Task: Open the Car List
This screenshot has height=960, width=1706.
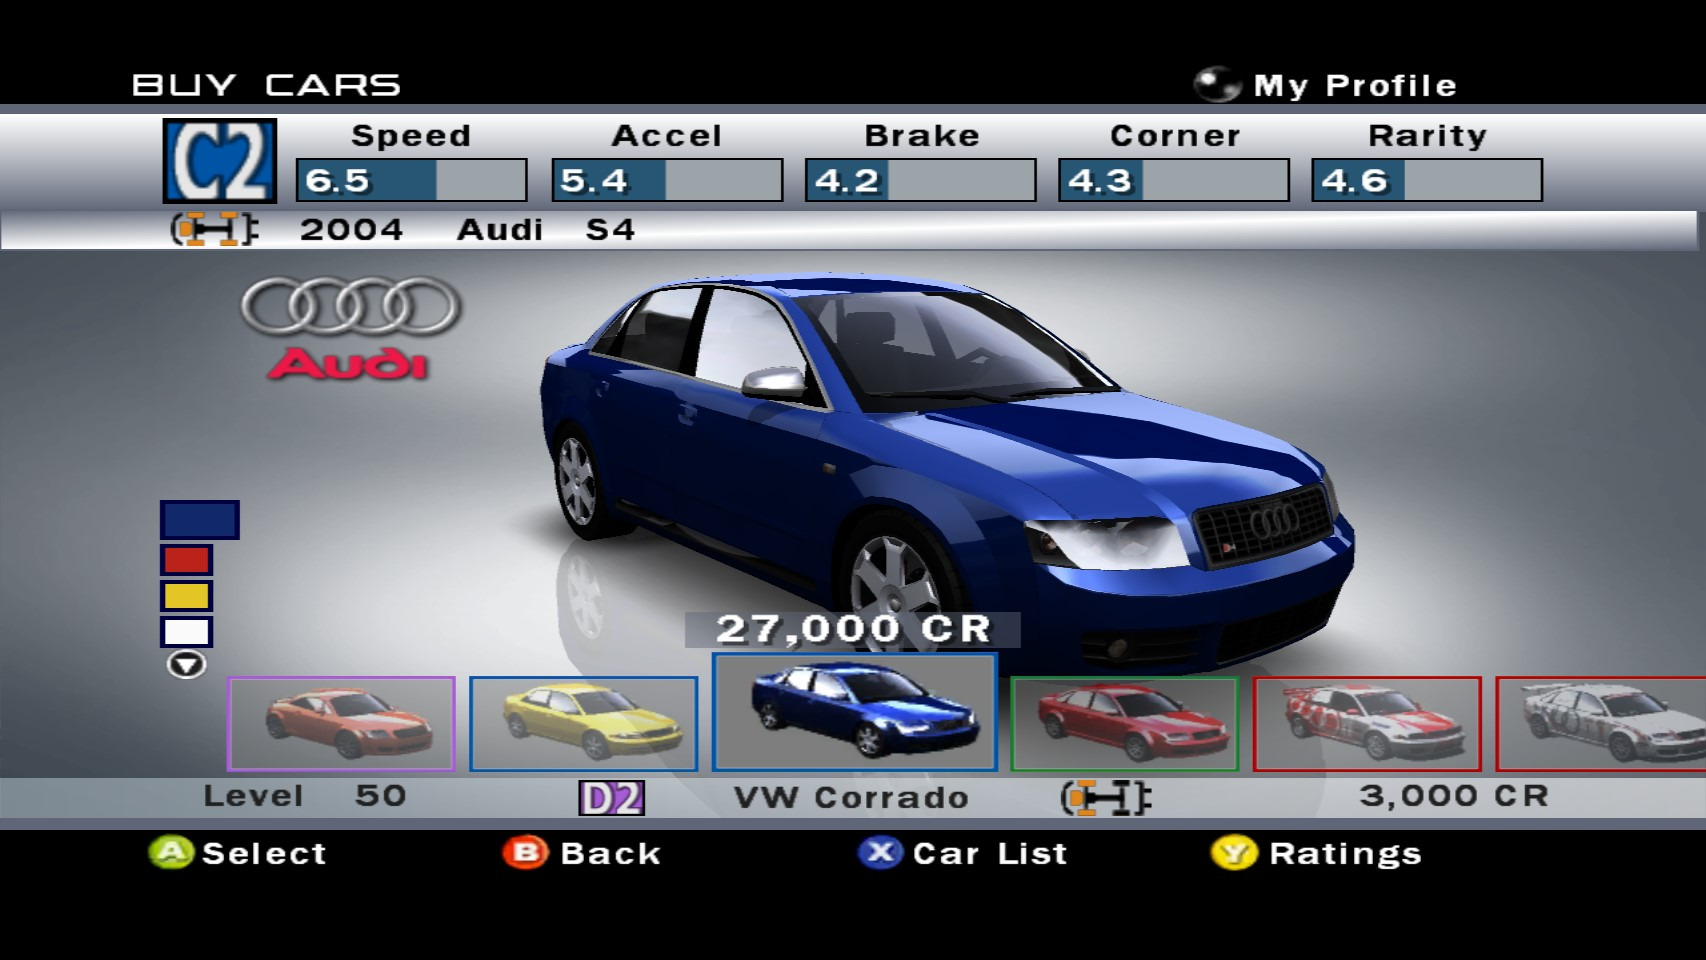Action: tap(990, 853)
